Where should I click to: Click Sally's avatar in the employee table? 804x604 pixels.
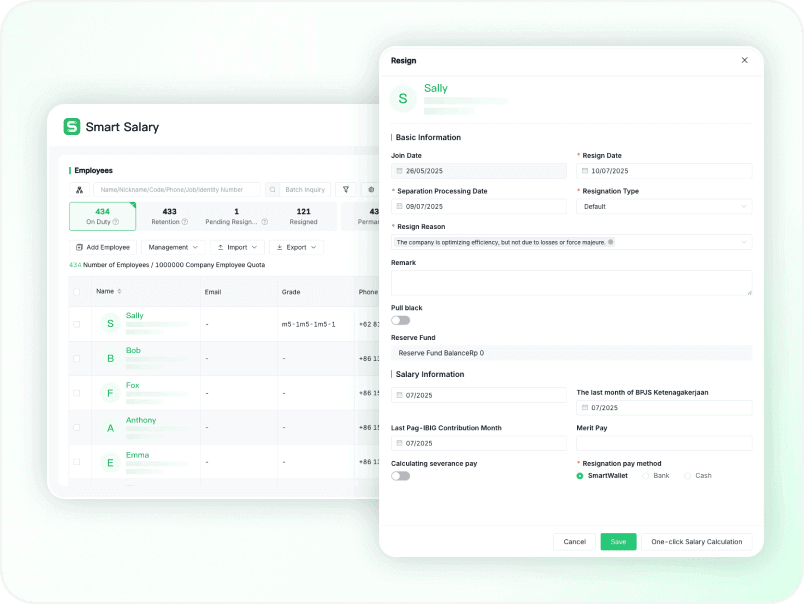110,324
